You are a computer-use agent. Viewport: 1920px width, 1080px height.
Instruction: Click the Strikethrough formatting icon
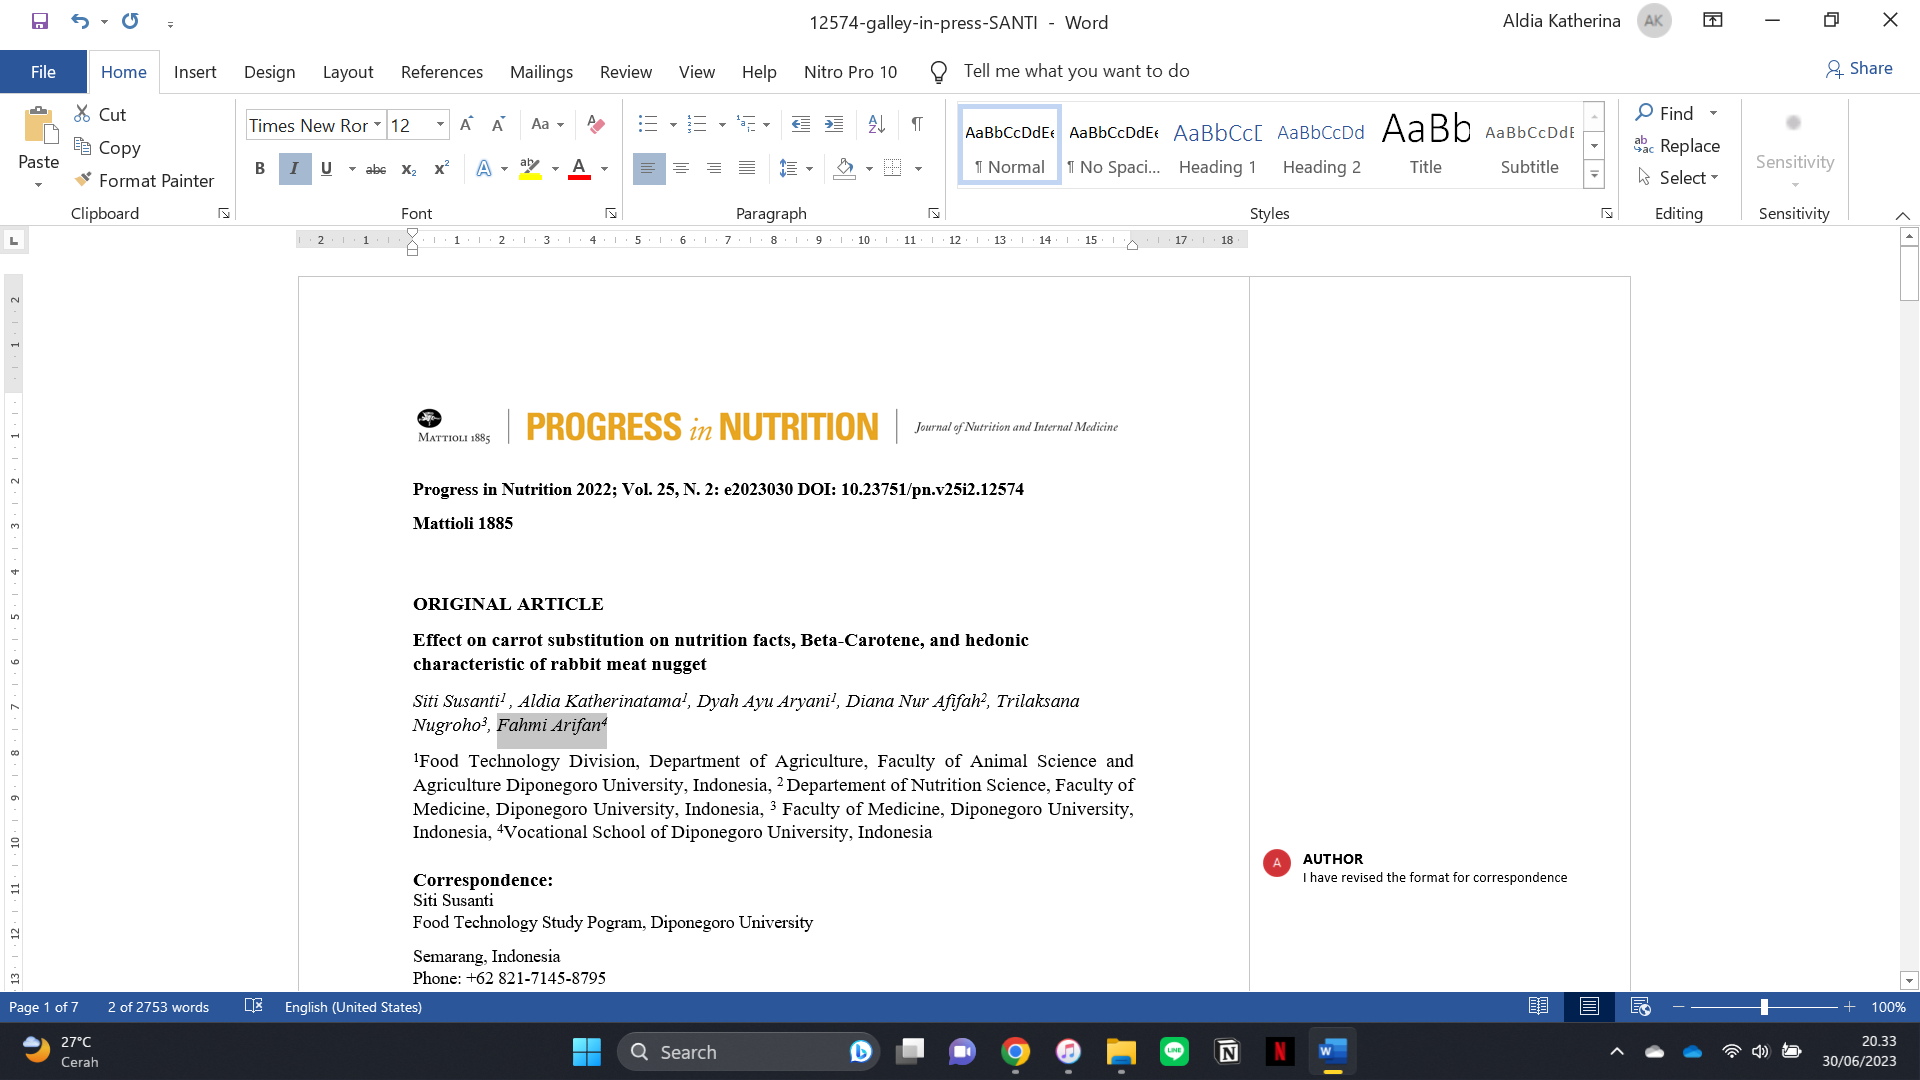(x=376, y=169)
